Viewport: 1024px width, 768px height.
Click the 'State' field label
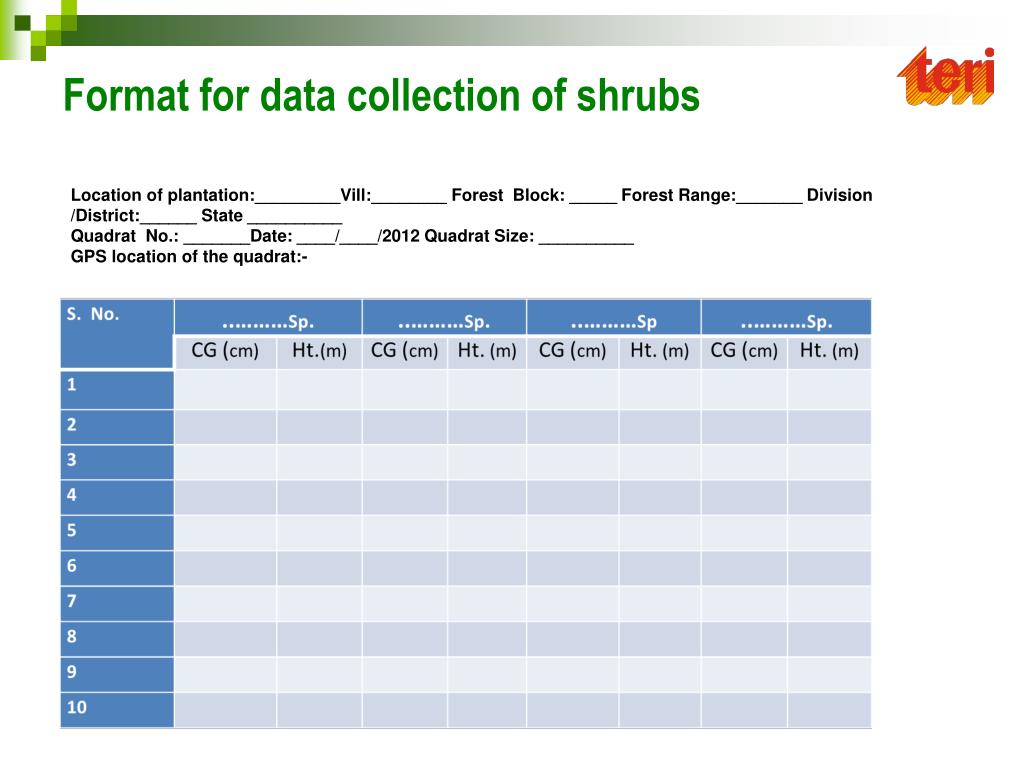pyautogui.click(x=222, y=216)
